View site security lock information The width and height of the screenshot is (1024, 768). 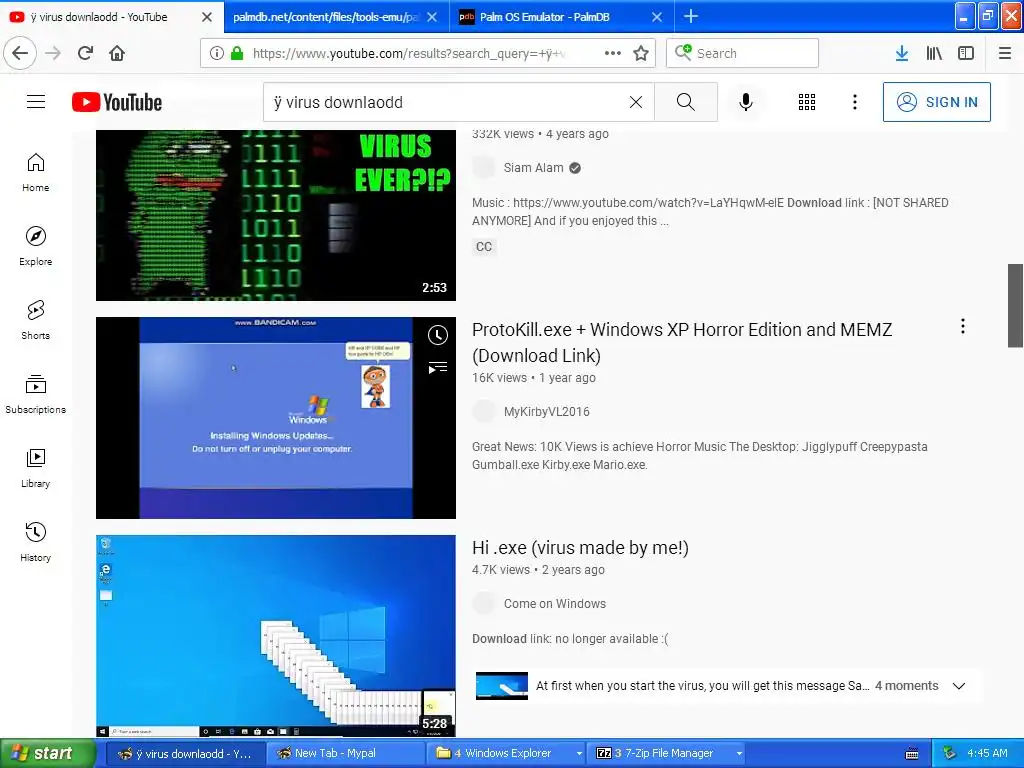[237, 53]
